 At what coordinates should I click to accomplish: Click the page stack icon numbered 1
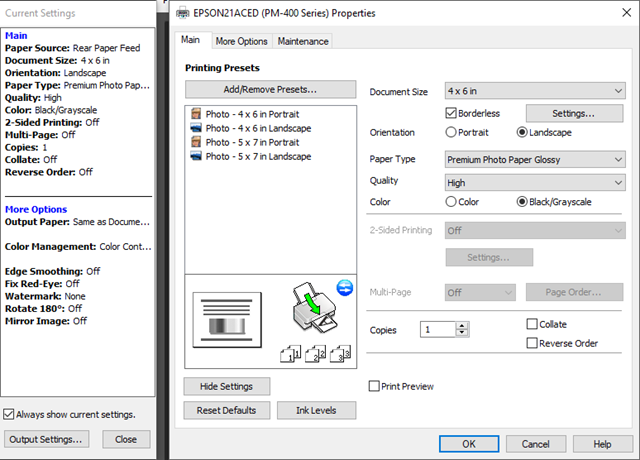[x=290, y=353]
